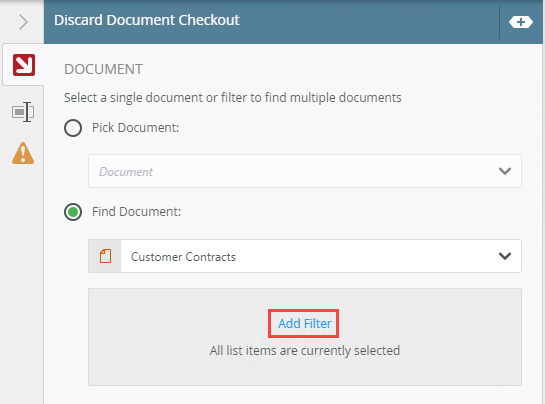Click the orange library icon beside Customer Contracts
545x404 pixels.
tap(105, 256)
